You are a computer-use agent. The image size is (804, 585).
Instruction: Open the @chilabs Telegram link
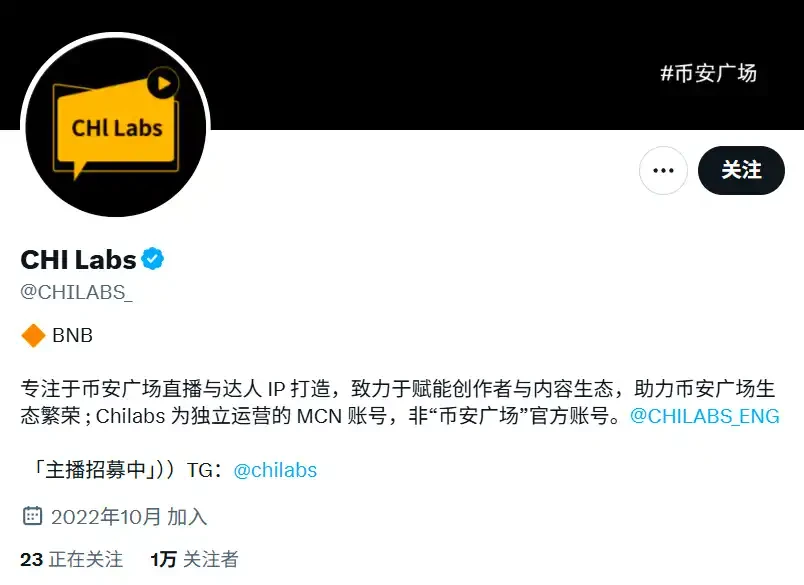[x=275, y=470]
